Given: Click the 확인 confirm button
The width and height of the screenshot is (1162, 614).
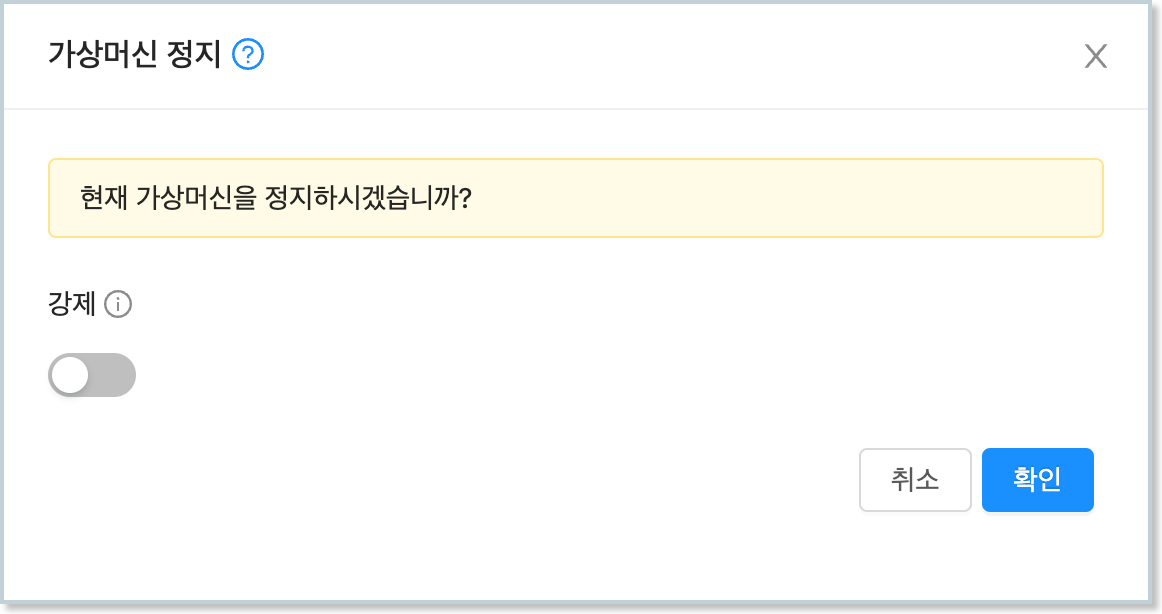Looking at the screenshot, I should (1038, 480).
